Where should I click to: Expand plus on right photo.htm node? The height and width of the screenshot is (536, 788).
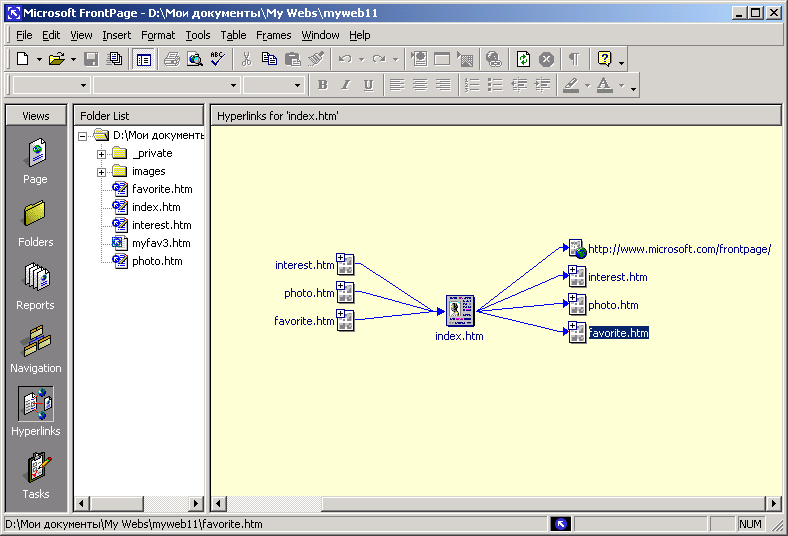(573, 298)
